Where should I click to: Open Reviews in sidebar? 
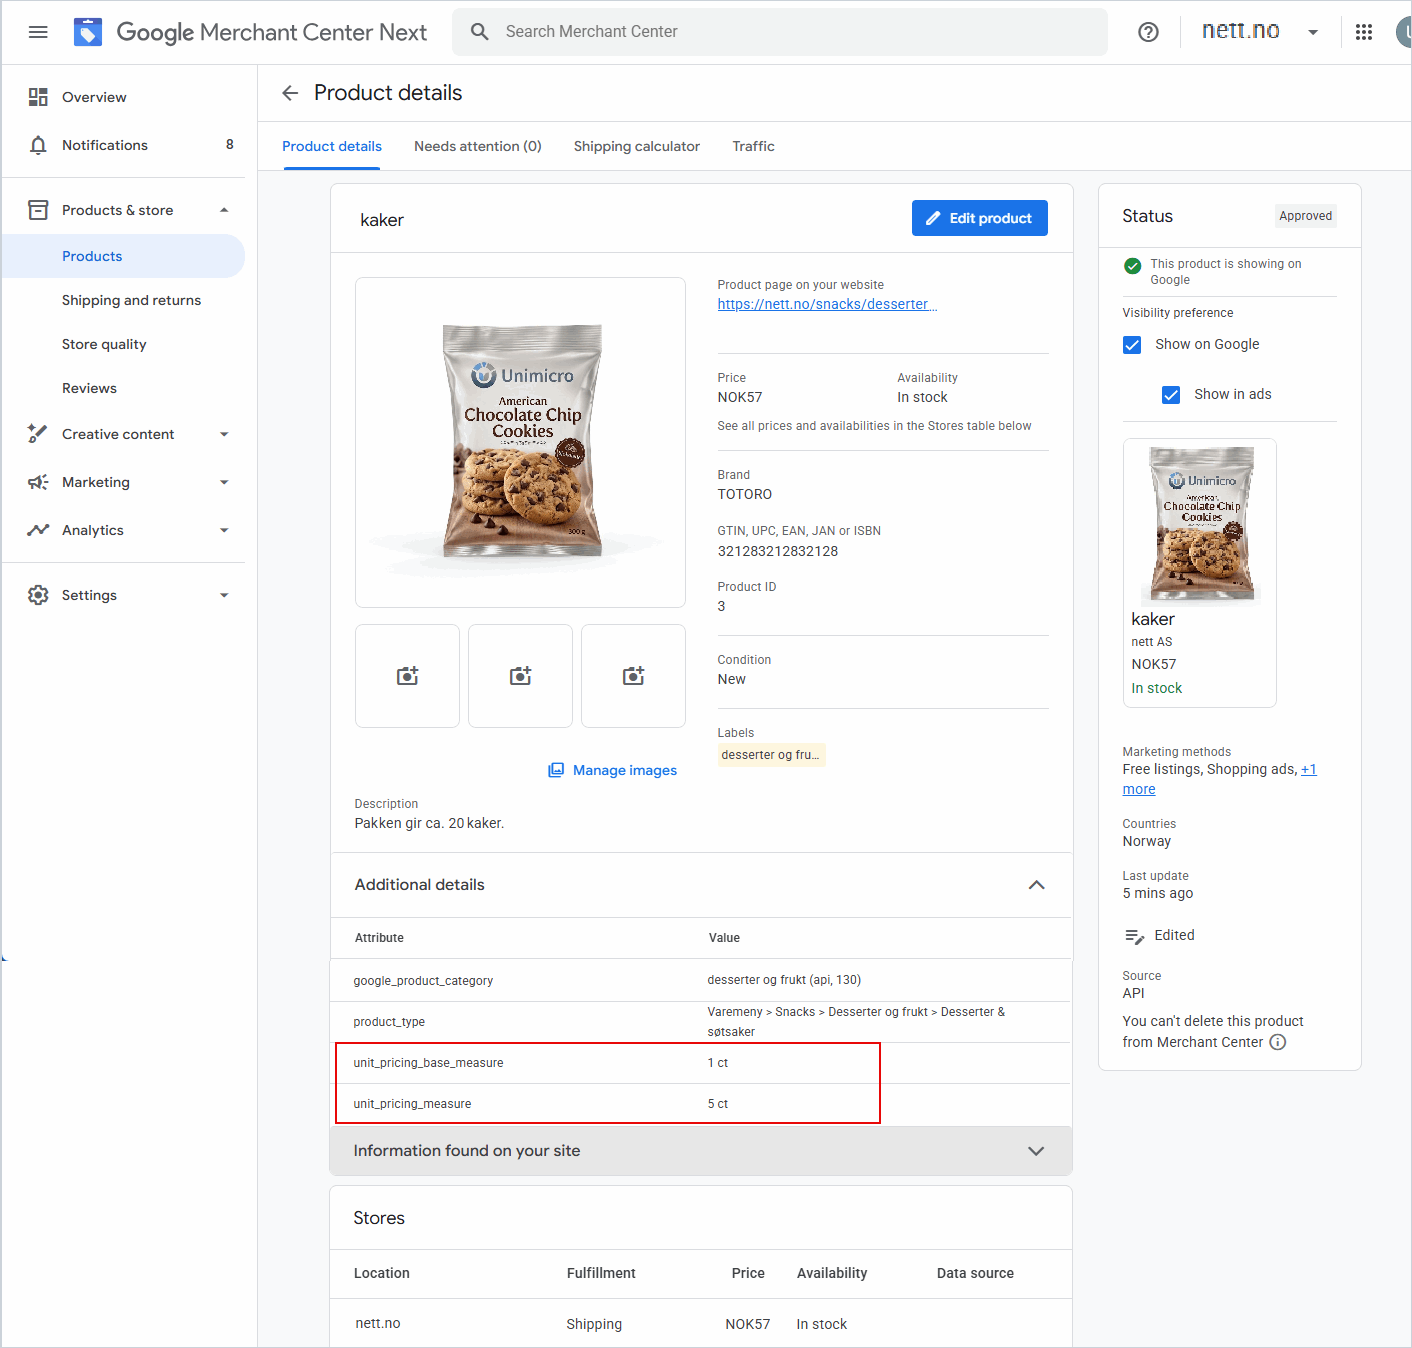point(89,388)
